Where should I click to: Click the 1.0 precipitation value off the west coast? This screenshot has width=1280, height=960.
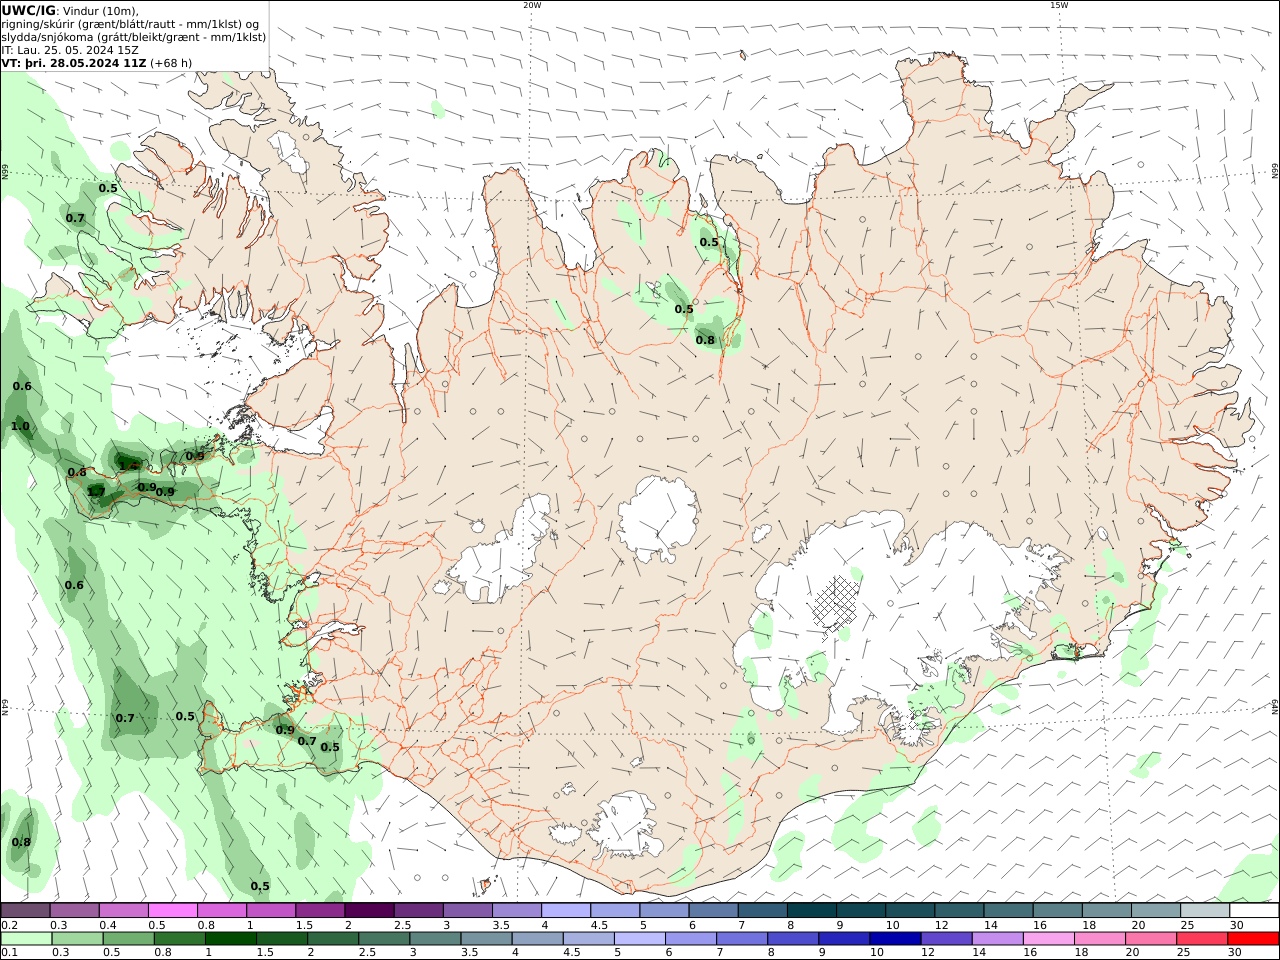pos(20,427)
